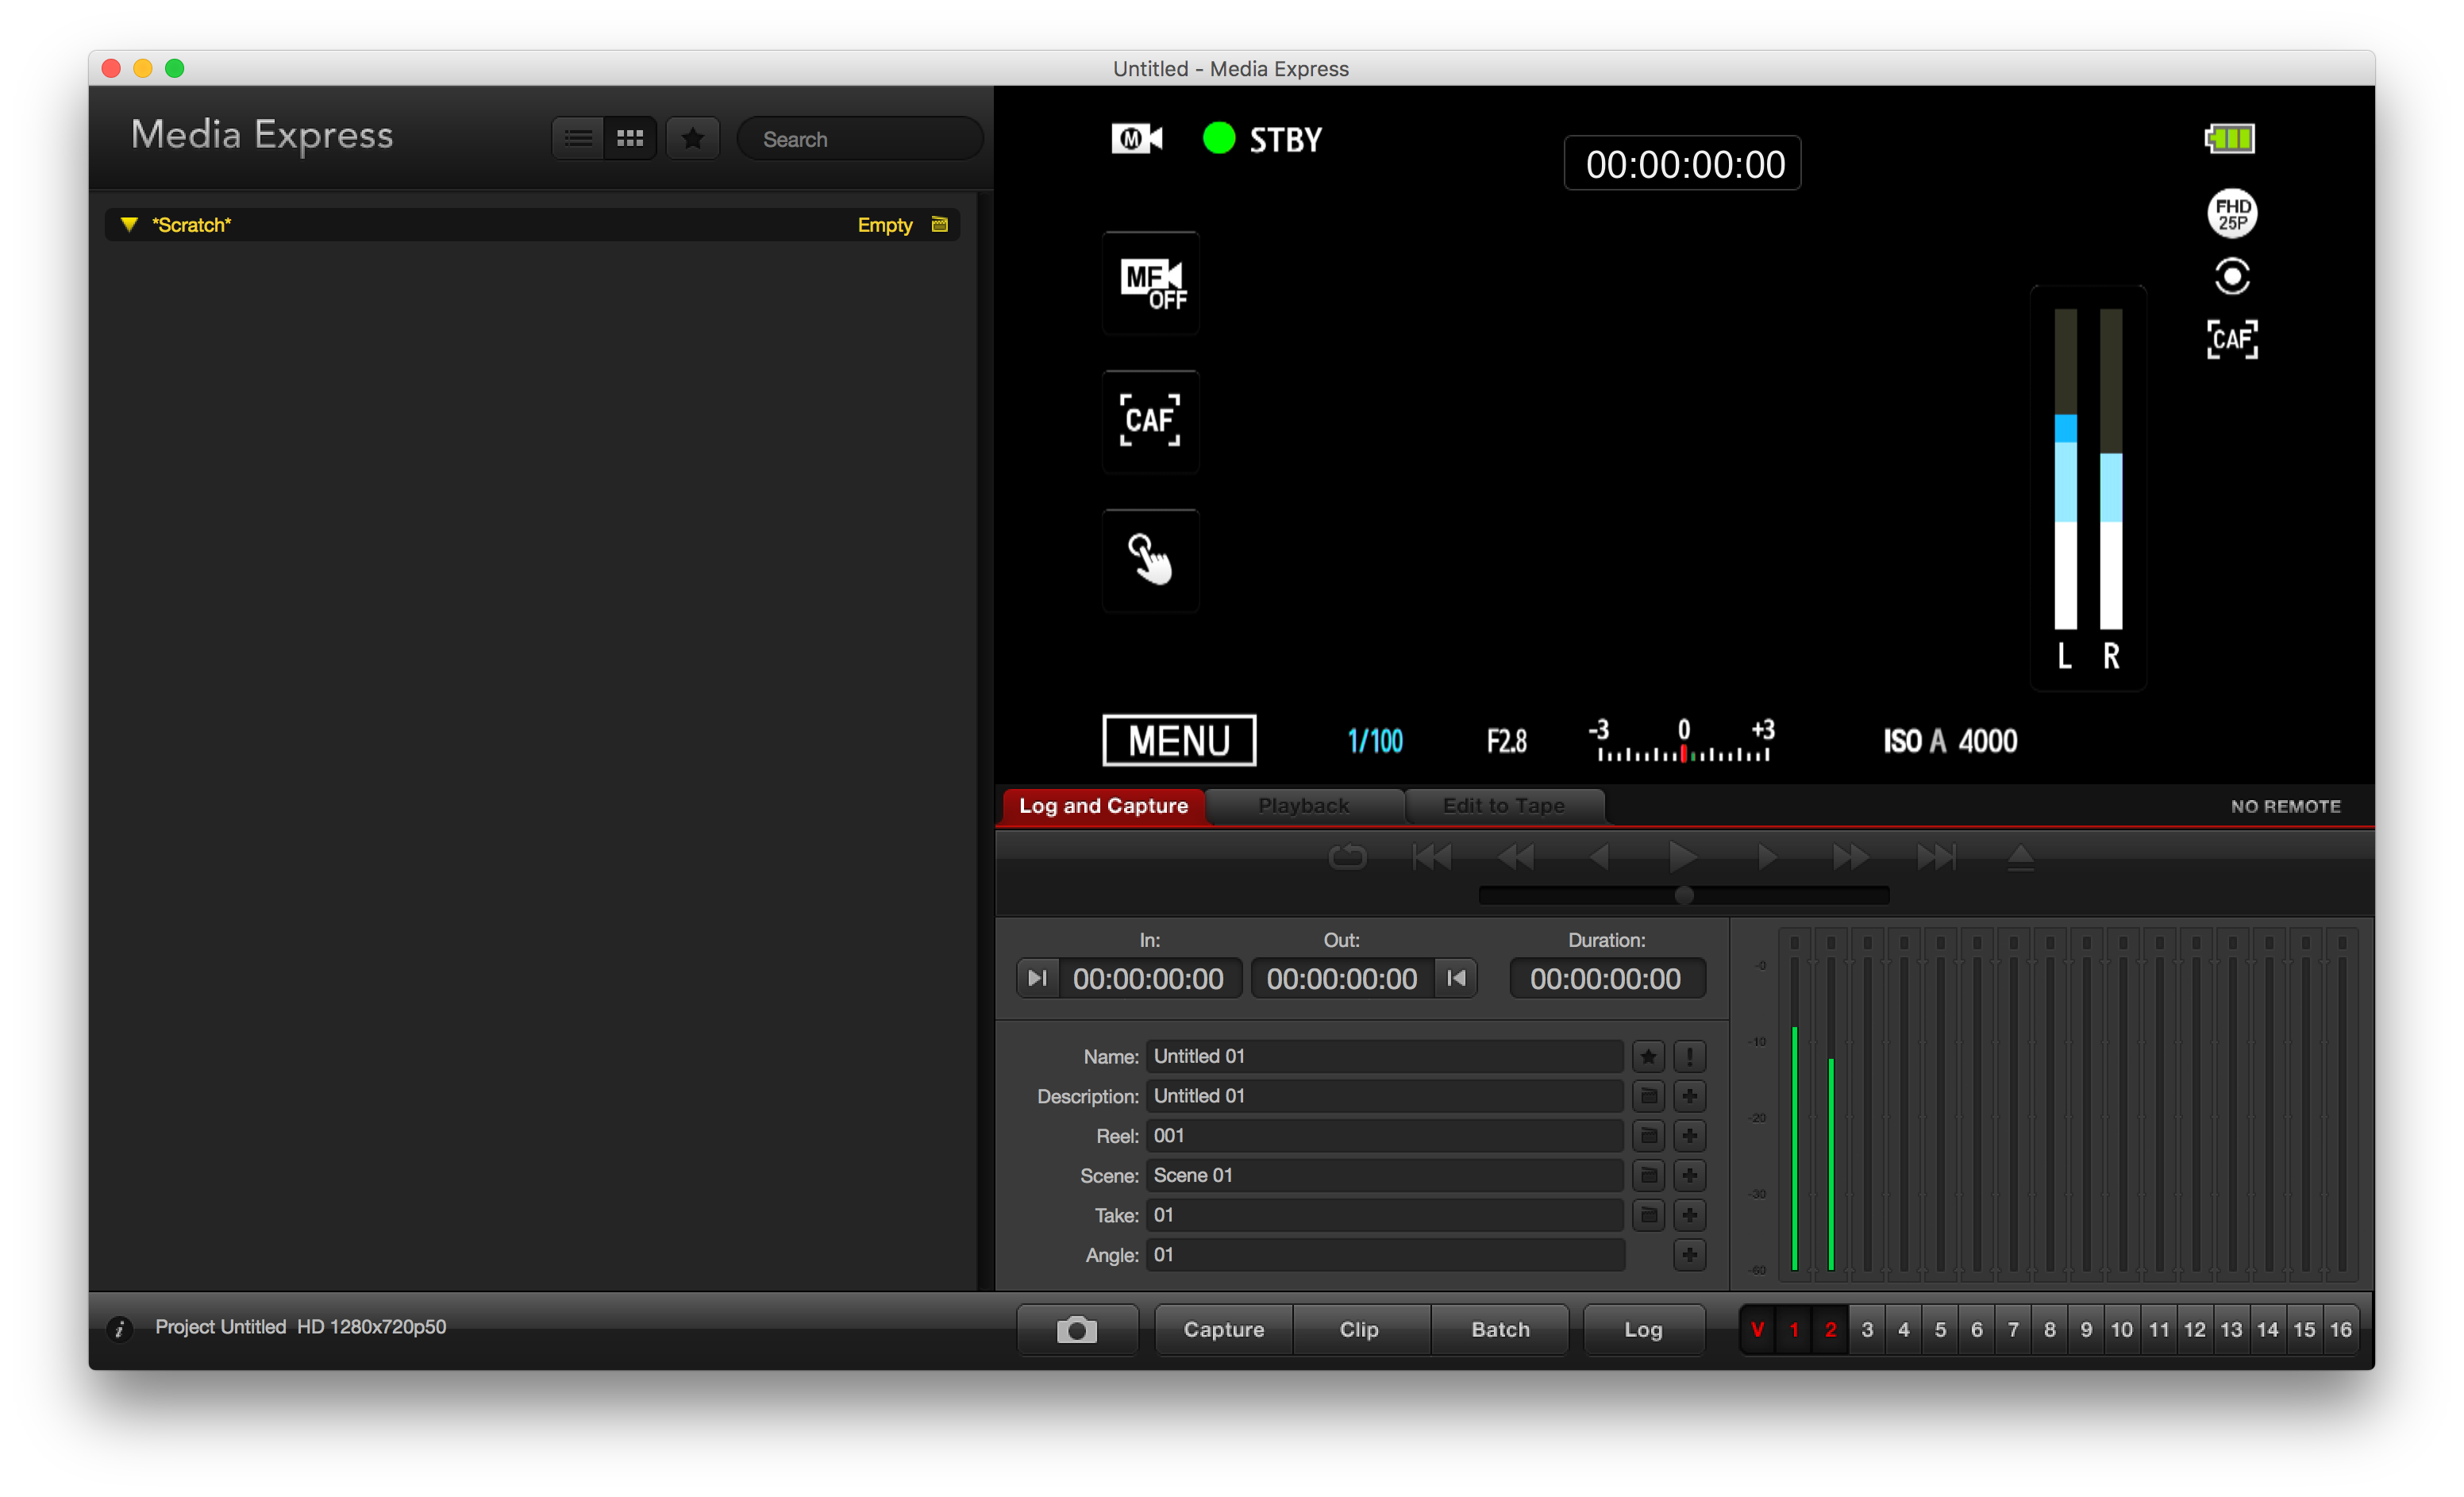Increment Scene with plus button

coord(1689,1175)
